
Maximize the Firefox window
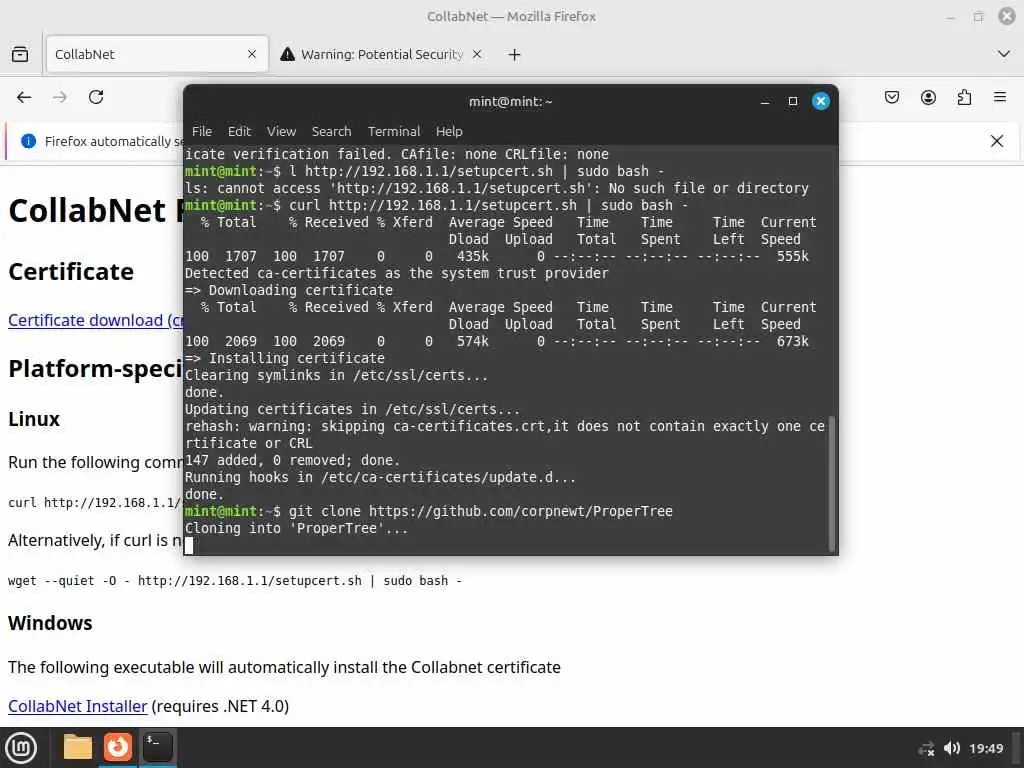tap(978, 16)
